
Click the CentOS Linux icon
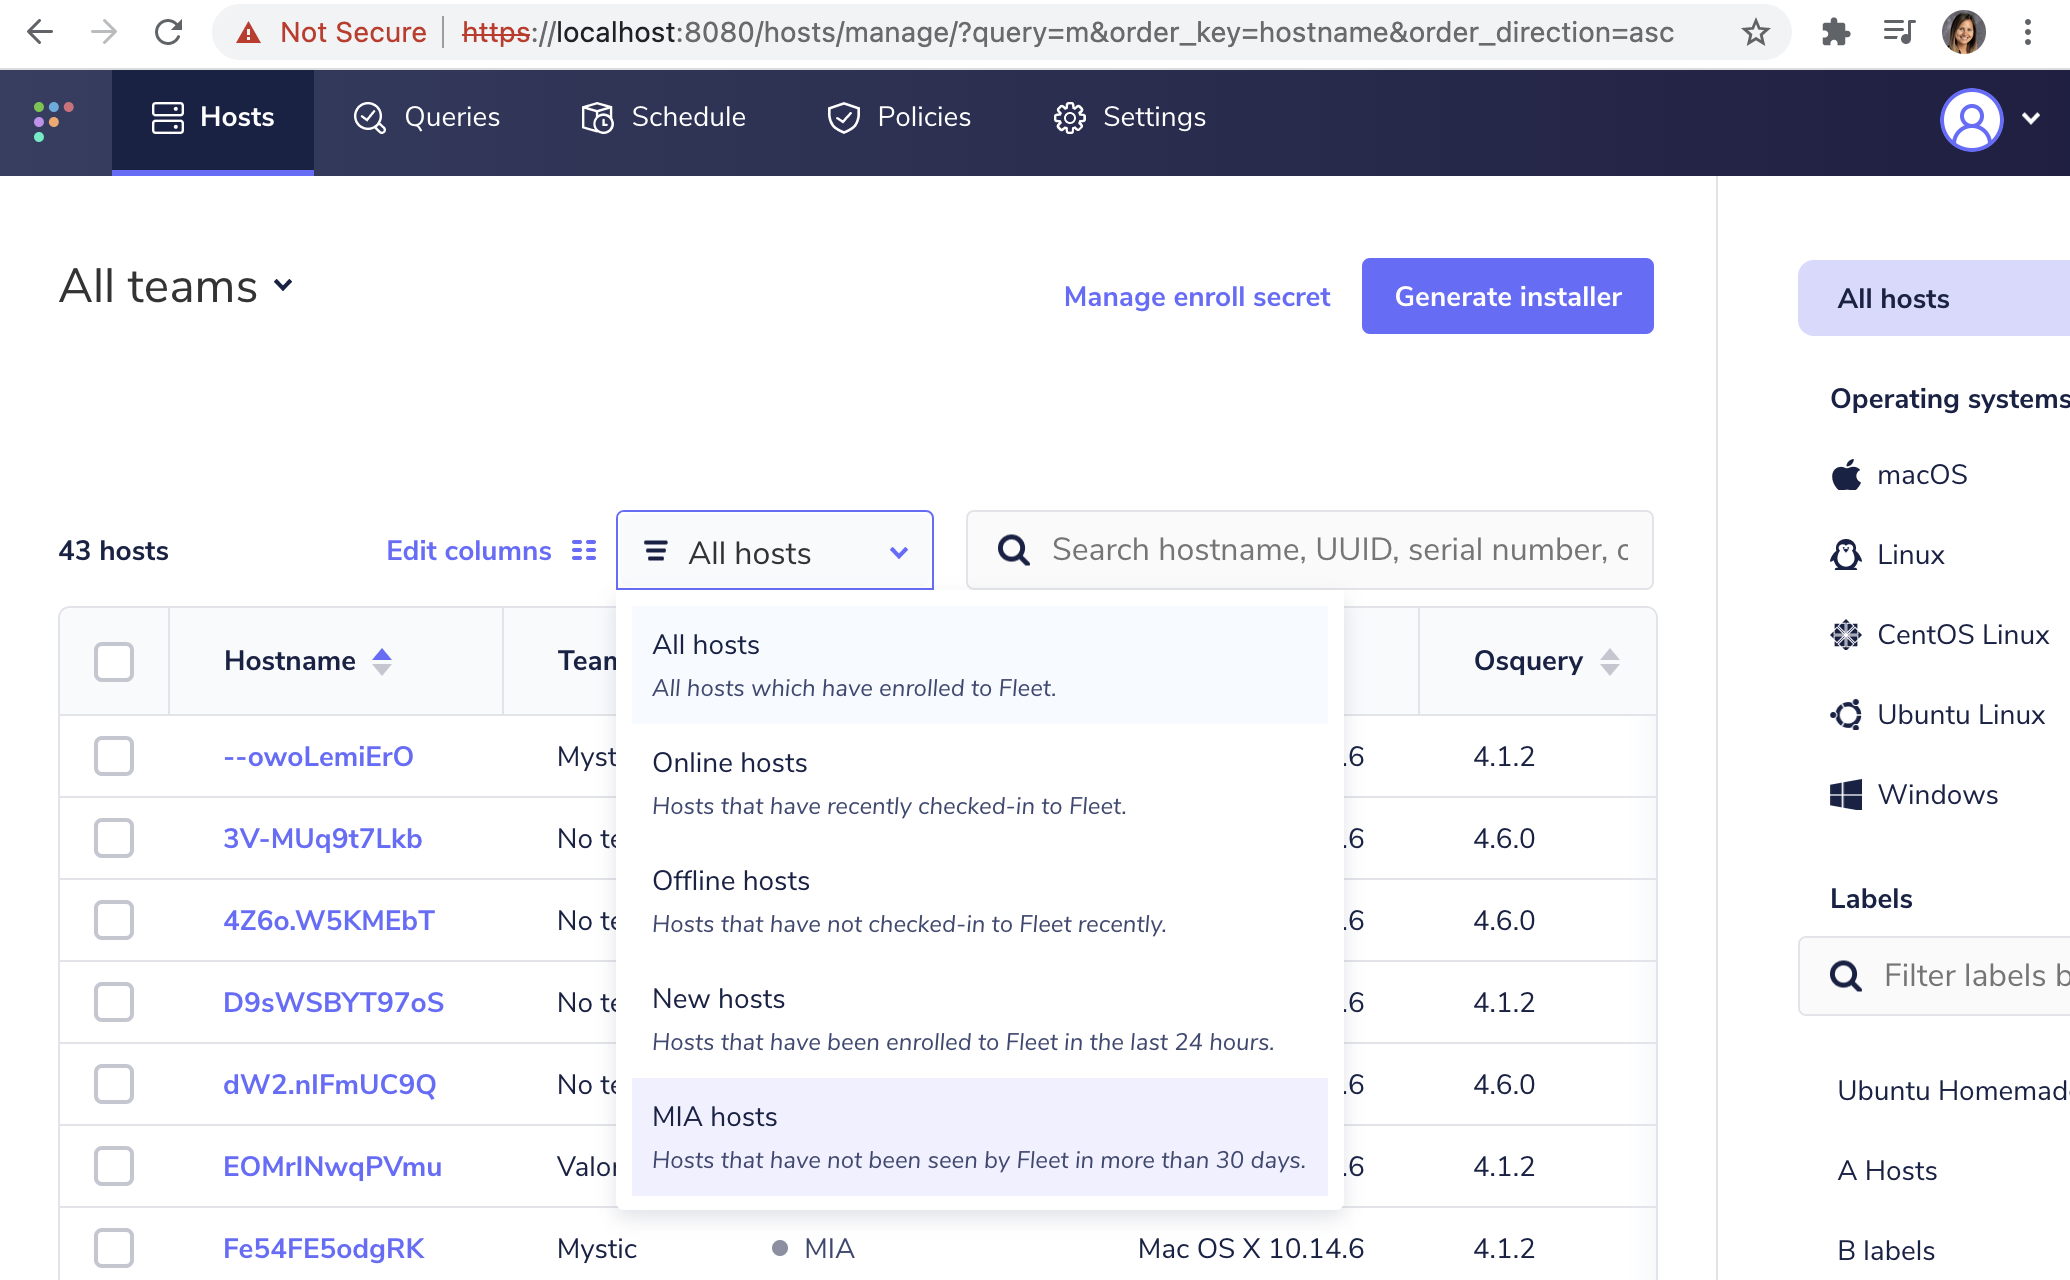pos(1847,634)
